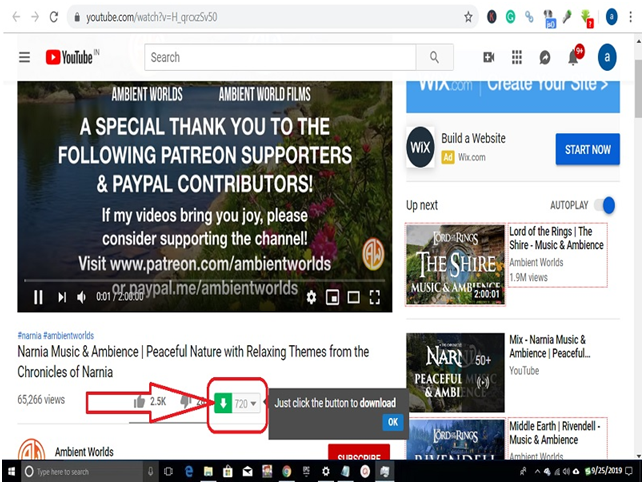Toggle the Autoplay switch
This screenshot has width=644, height=484.
(605, 205)
